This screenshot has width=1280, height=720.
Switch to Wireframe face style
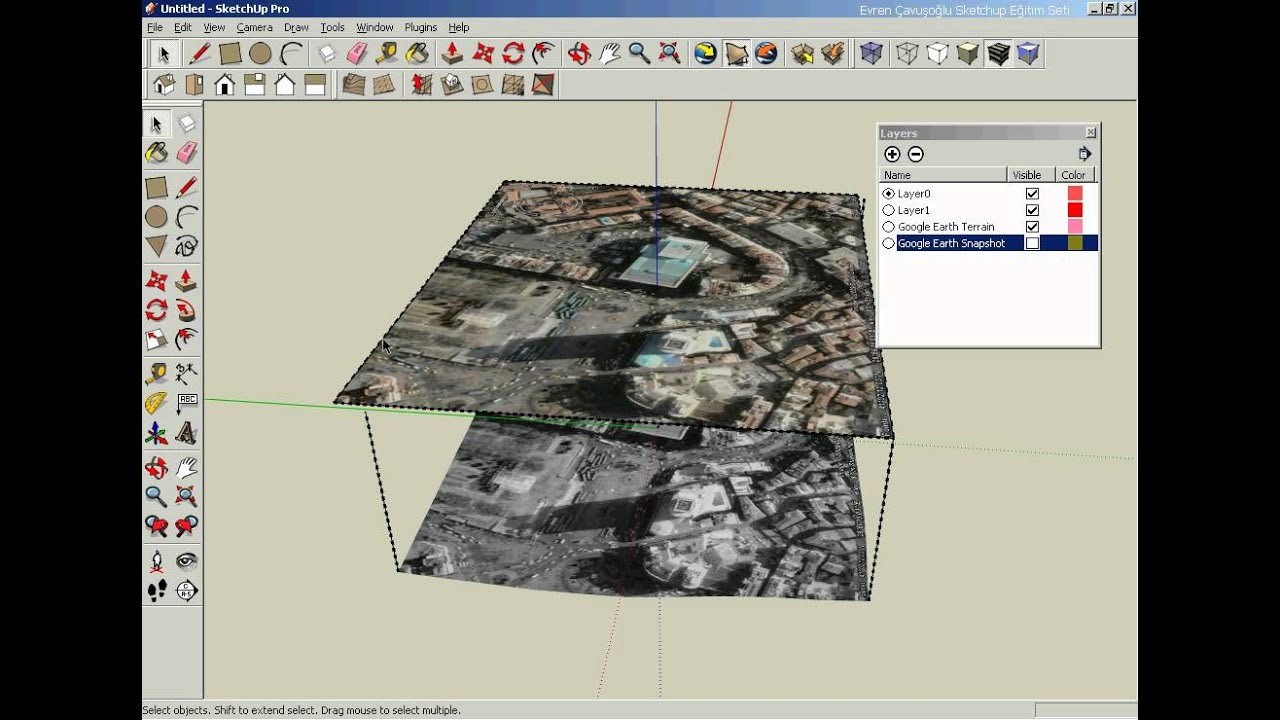tap(907, 53)
